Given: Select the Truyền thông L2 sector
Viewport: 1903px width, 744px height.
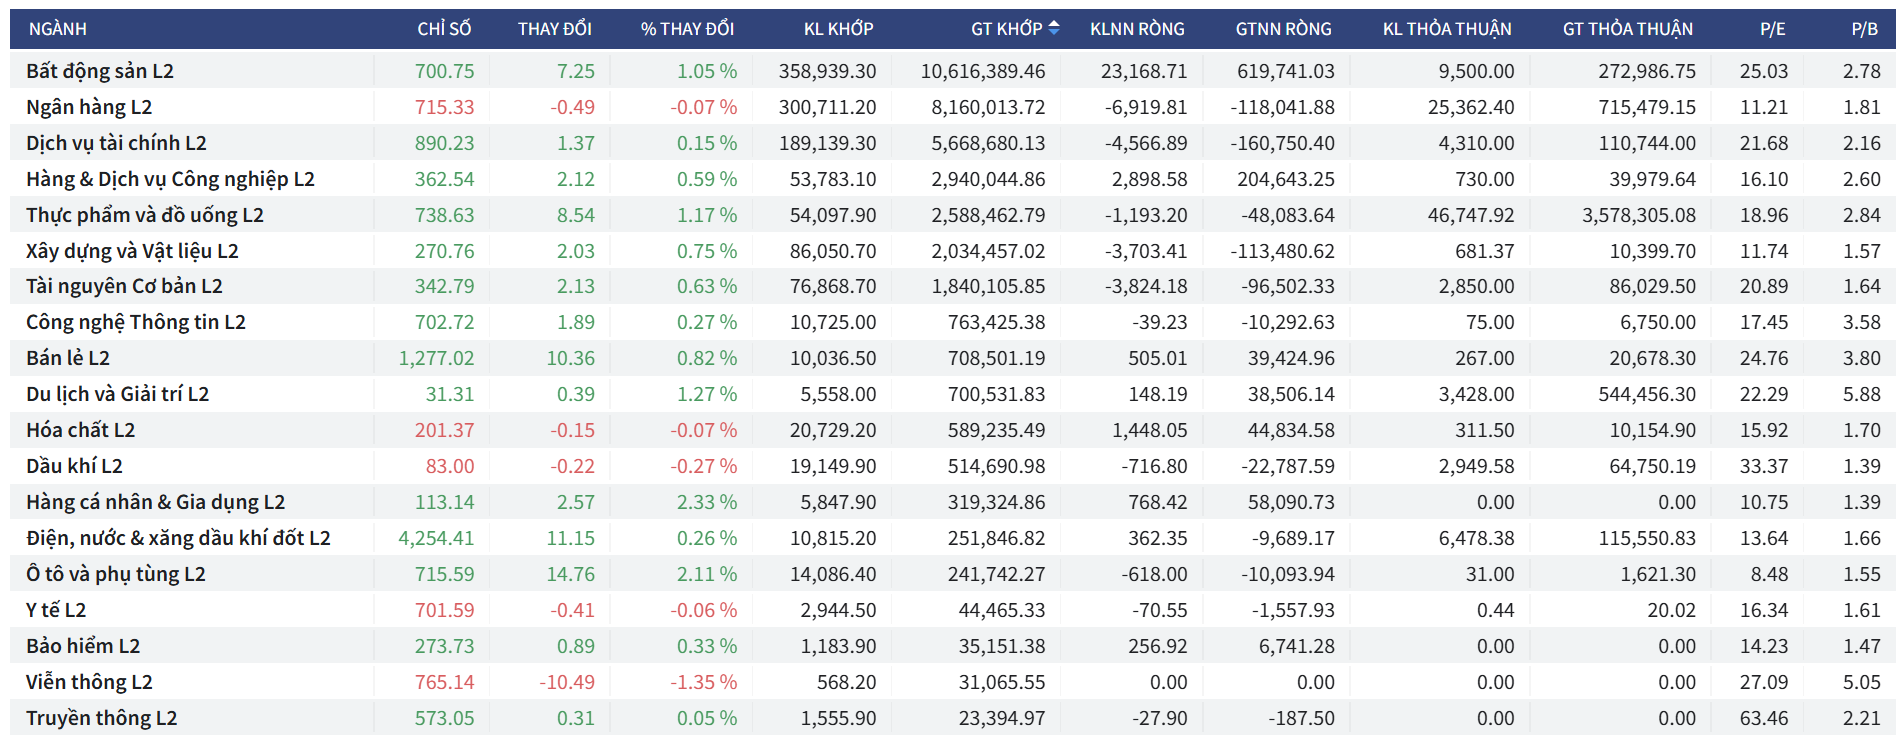Looking at the screenshot, I should tap(101, 718).
